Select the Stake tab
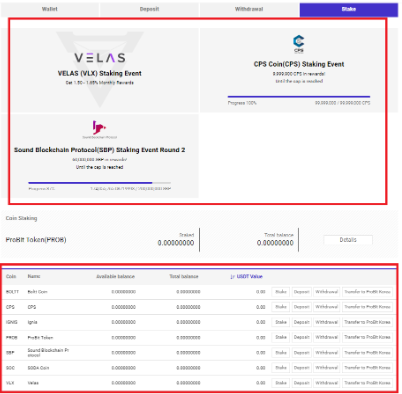Screen dimensions: 402x394 coord(349,9)
